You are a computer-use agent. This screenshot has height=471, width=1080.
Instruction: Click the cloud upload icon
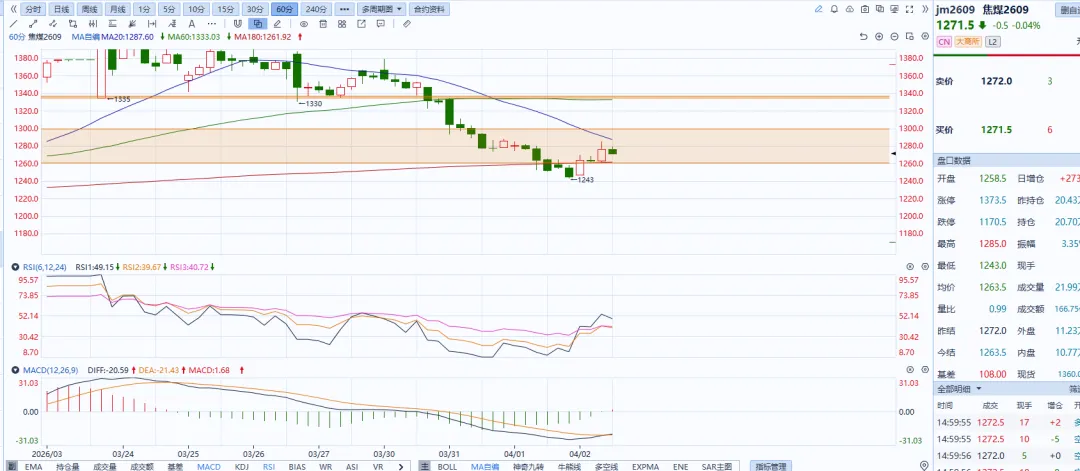tap(850, 10)
